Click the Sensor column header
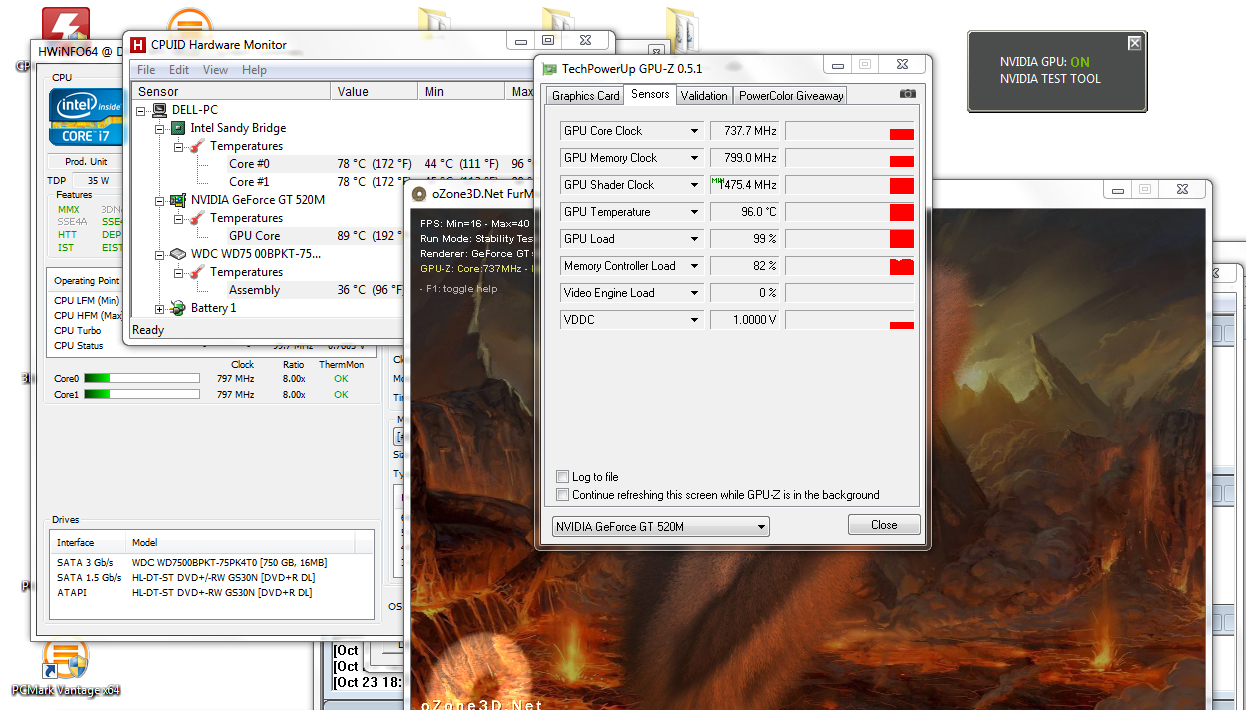 231,91
